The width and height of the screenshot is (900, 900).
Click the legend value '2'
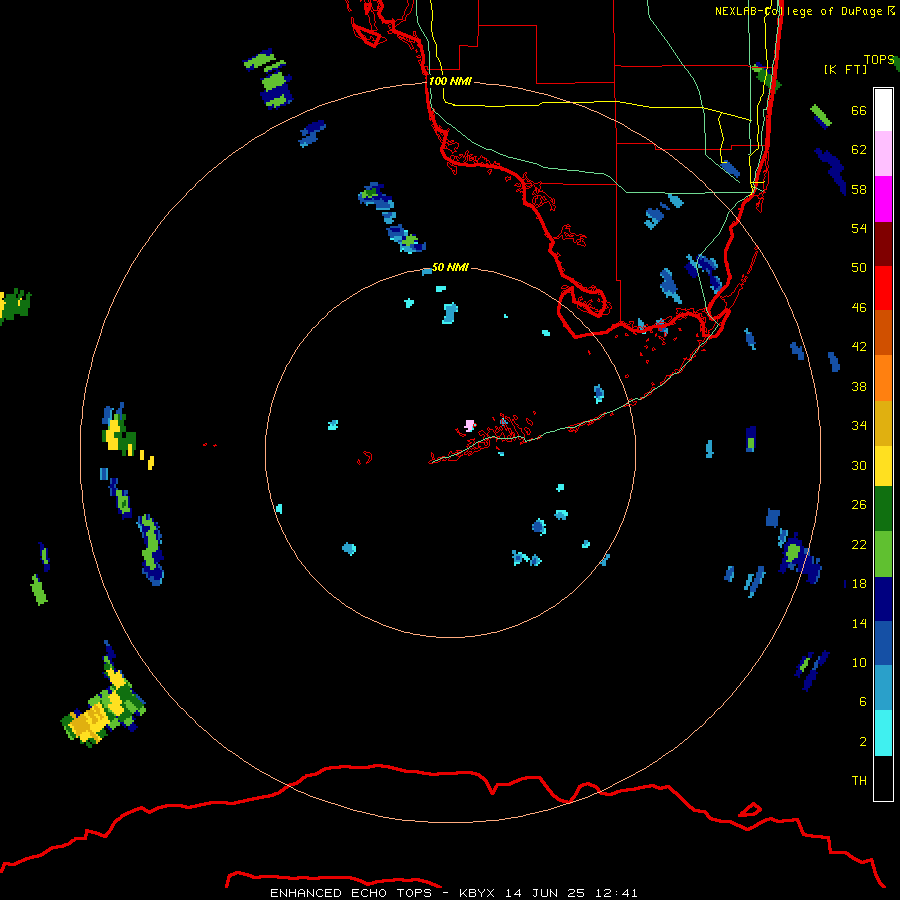point(863,742)
